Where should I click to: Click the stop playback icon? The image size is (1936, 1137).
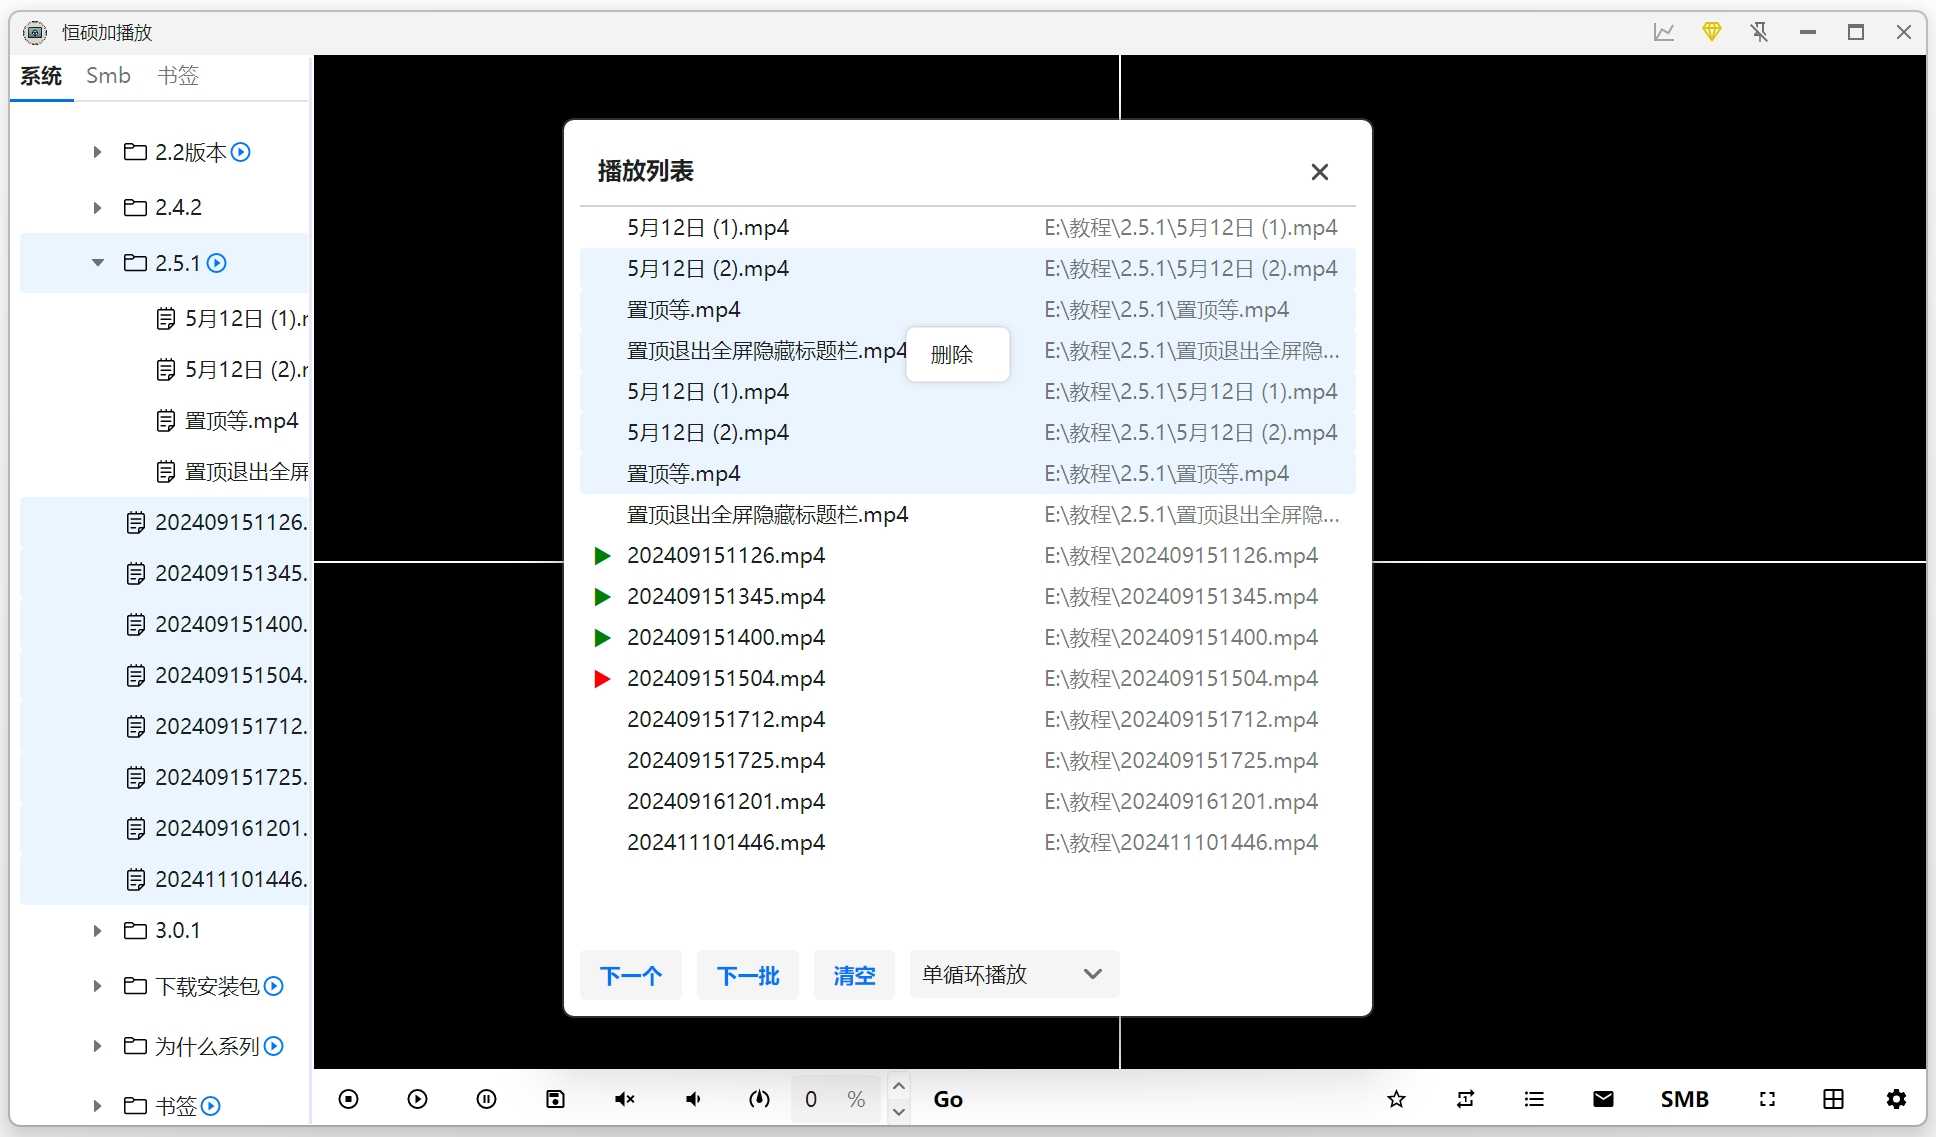point(348,1099)
